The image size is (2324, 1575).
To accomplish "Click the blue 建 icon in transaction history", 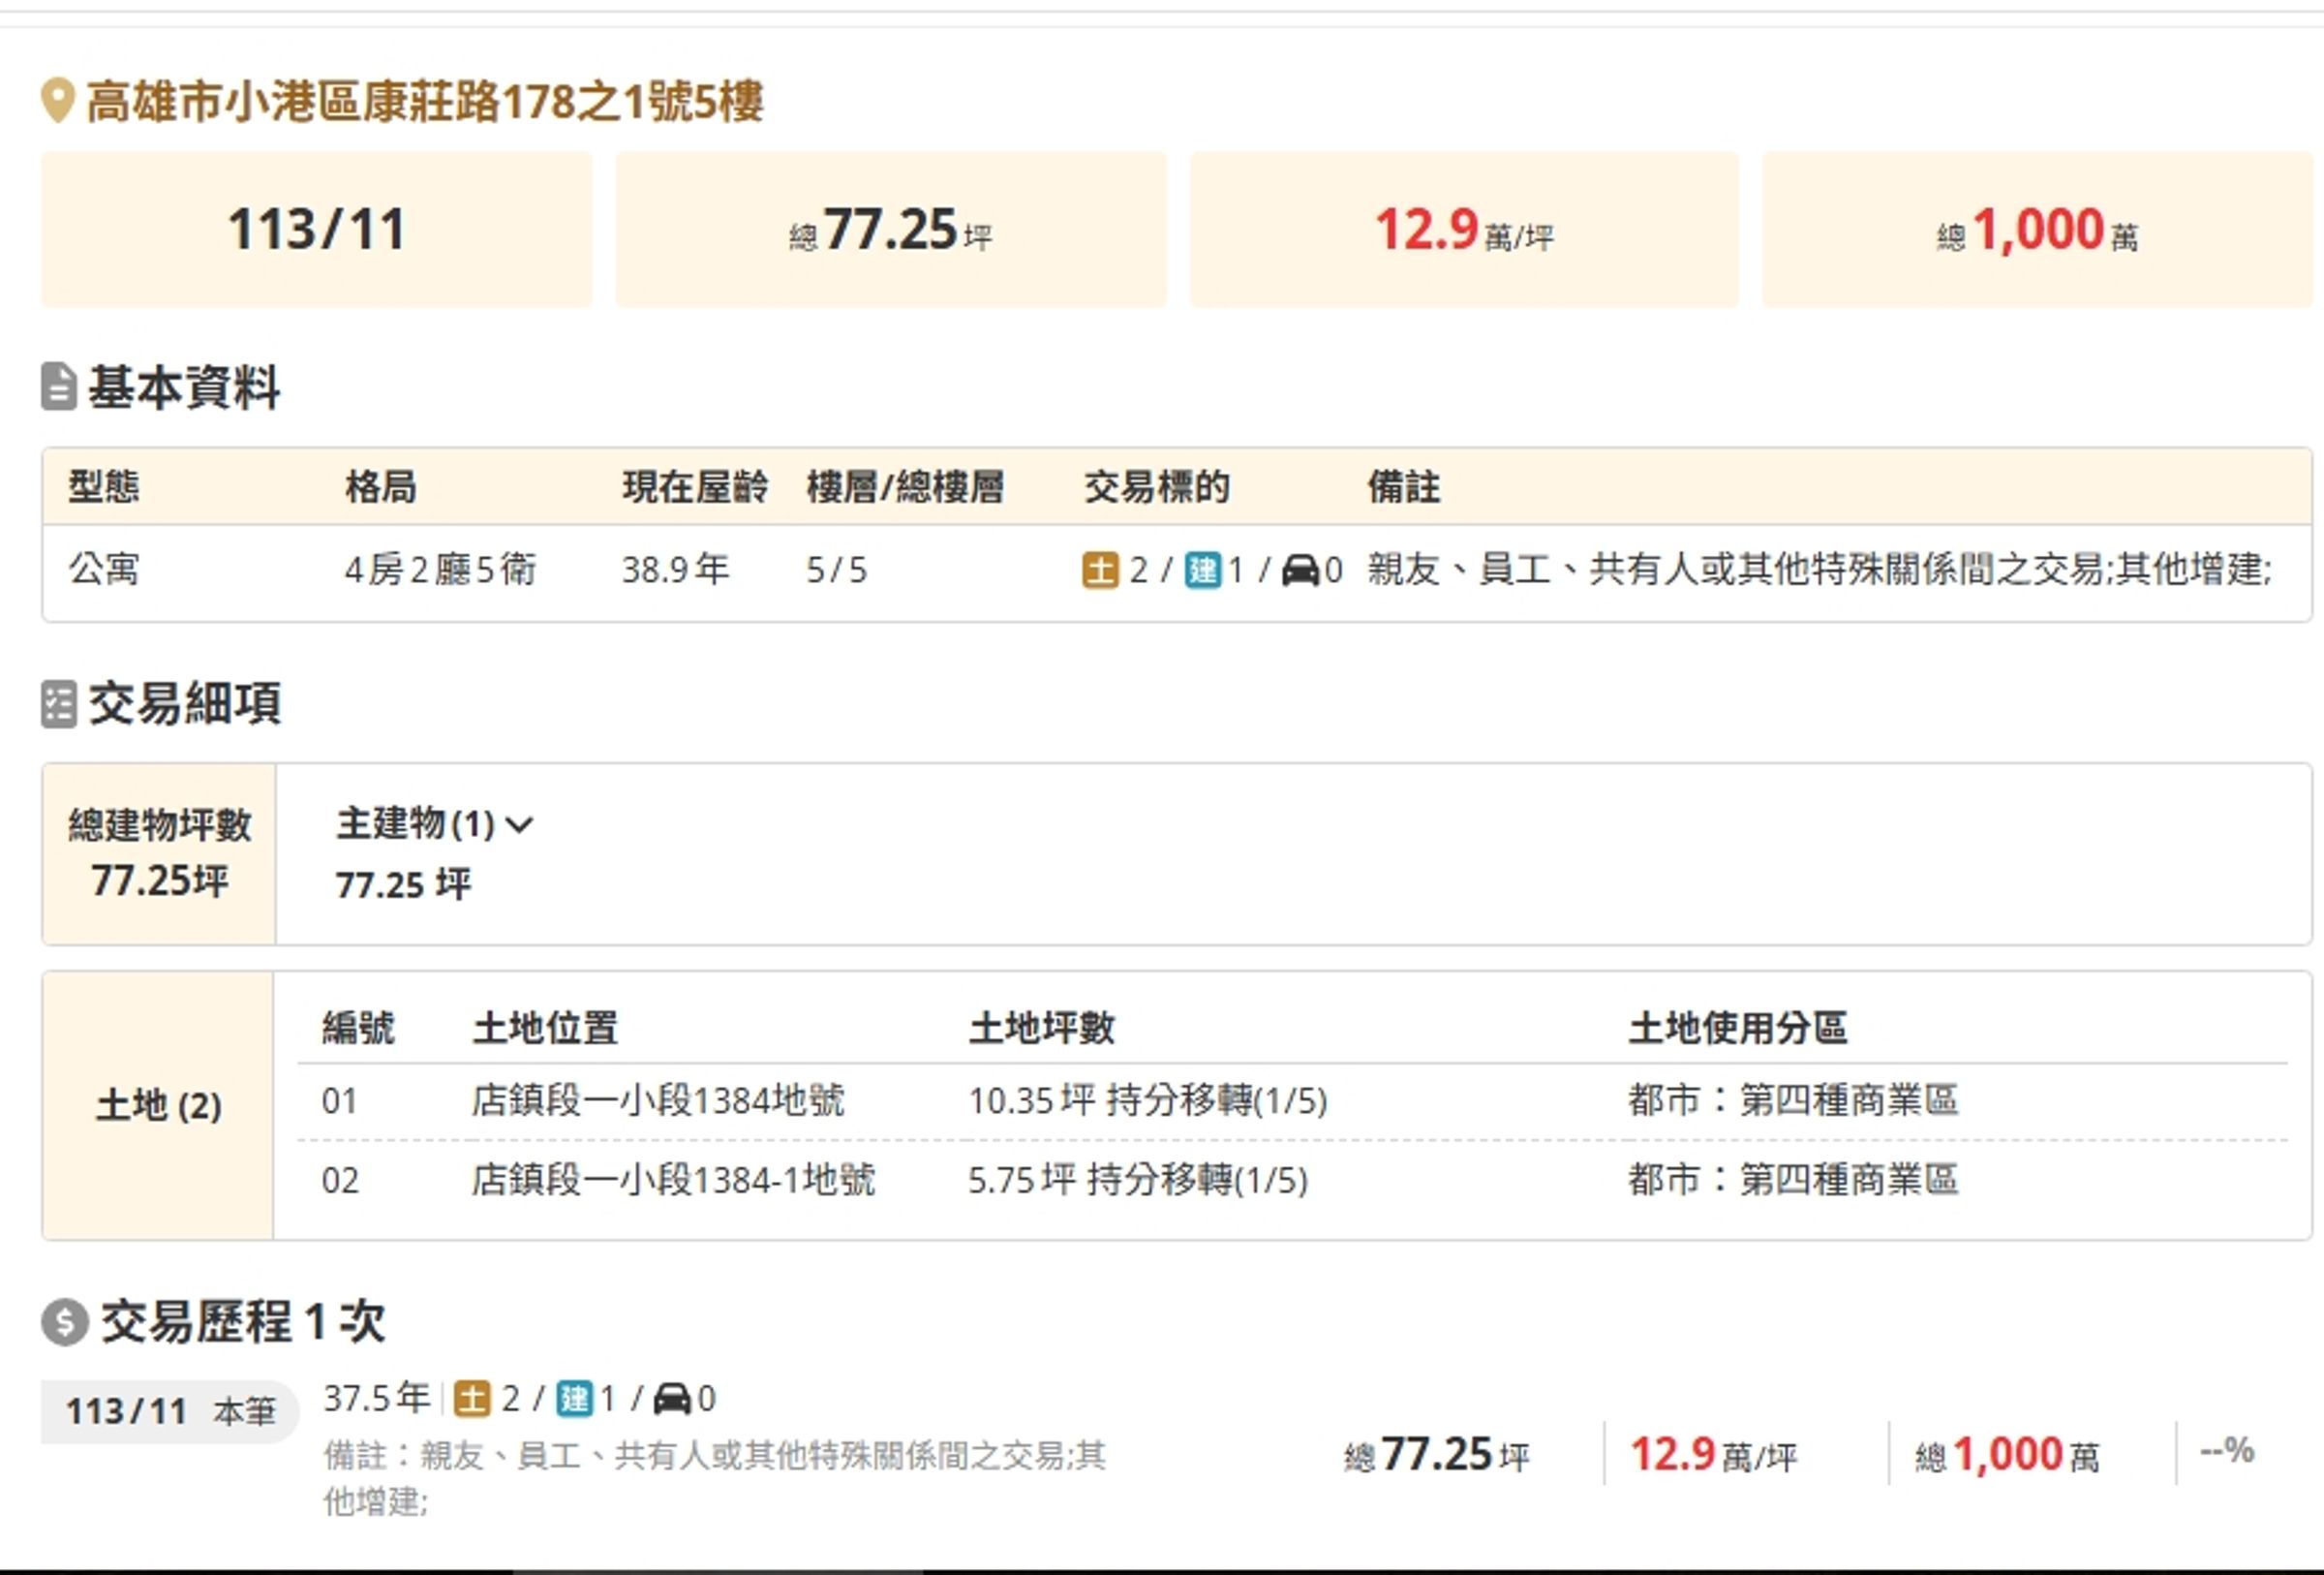I will (x=574, y=1398).
